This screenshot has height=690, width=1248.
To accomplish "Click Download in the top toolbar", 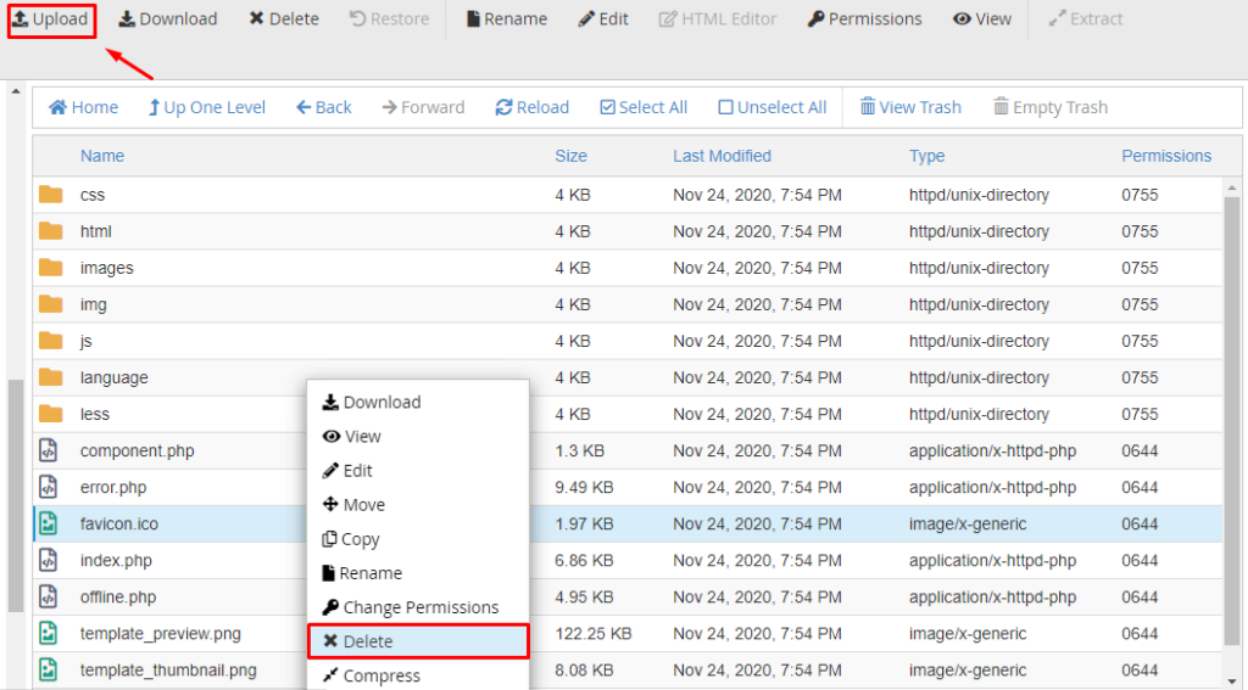I will (168, 19).
